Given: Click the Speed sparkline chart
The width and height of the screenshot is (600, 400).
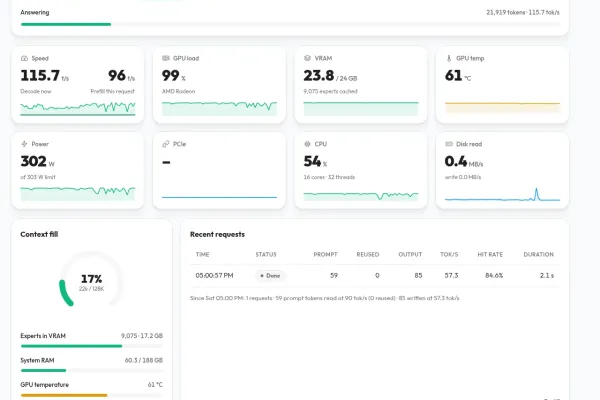Looking at the screenshot, I should [x=78, y=108].
